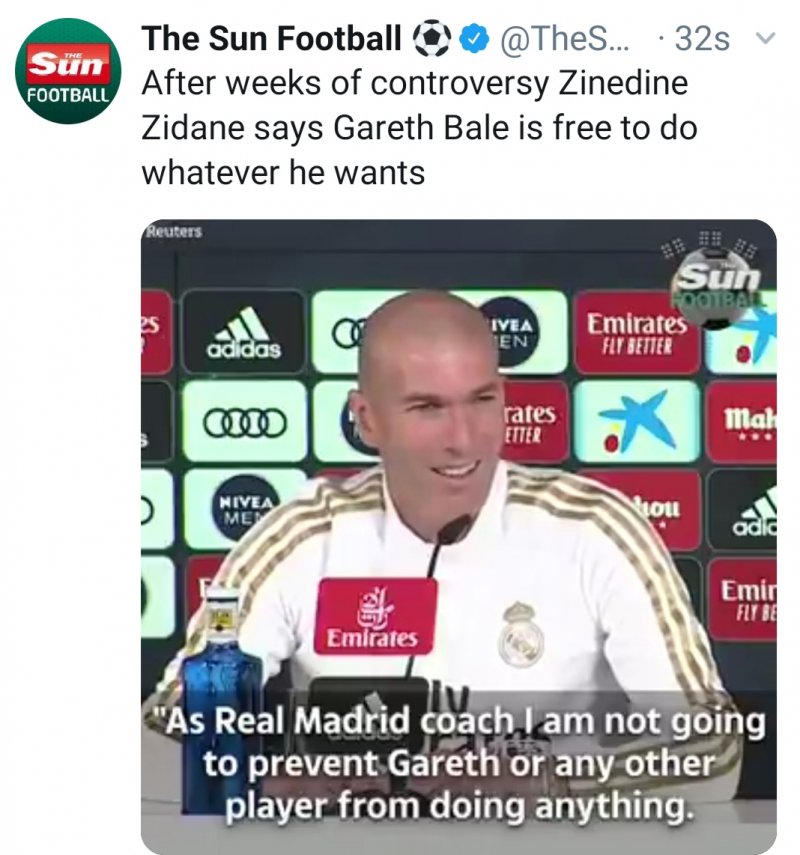This screenshot has height=855, width=800.
Task: Click the red Emirates microphone sign
Action: 375,617
